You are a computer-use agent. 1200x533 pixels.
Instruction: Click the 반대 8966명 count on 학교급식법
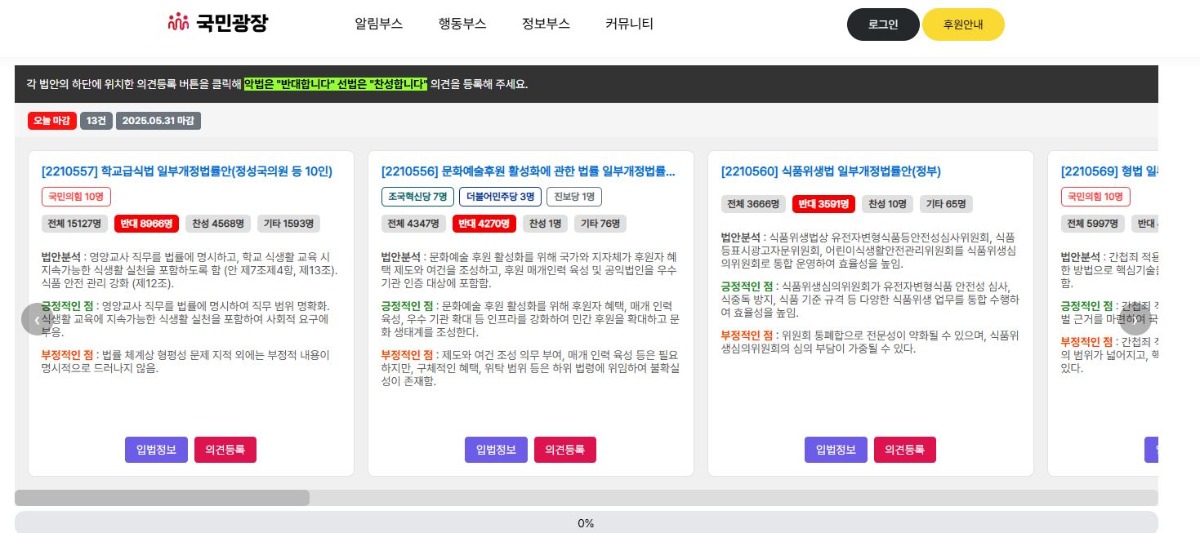[x=148, y=223]
